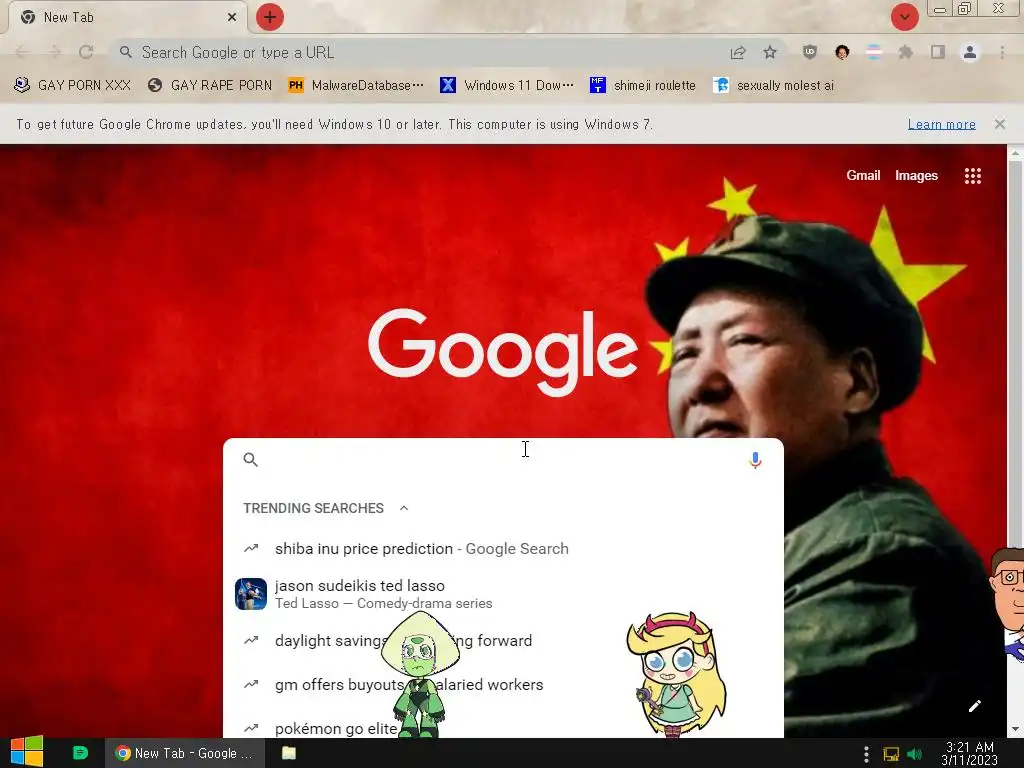Image resolution: width=1024 pixels, height=768 pixels.
Task: Select 'gm offers buyouts' trending suggestion
Action: click(503, 684)
